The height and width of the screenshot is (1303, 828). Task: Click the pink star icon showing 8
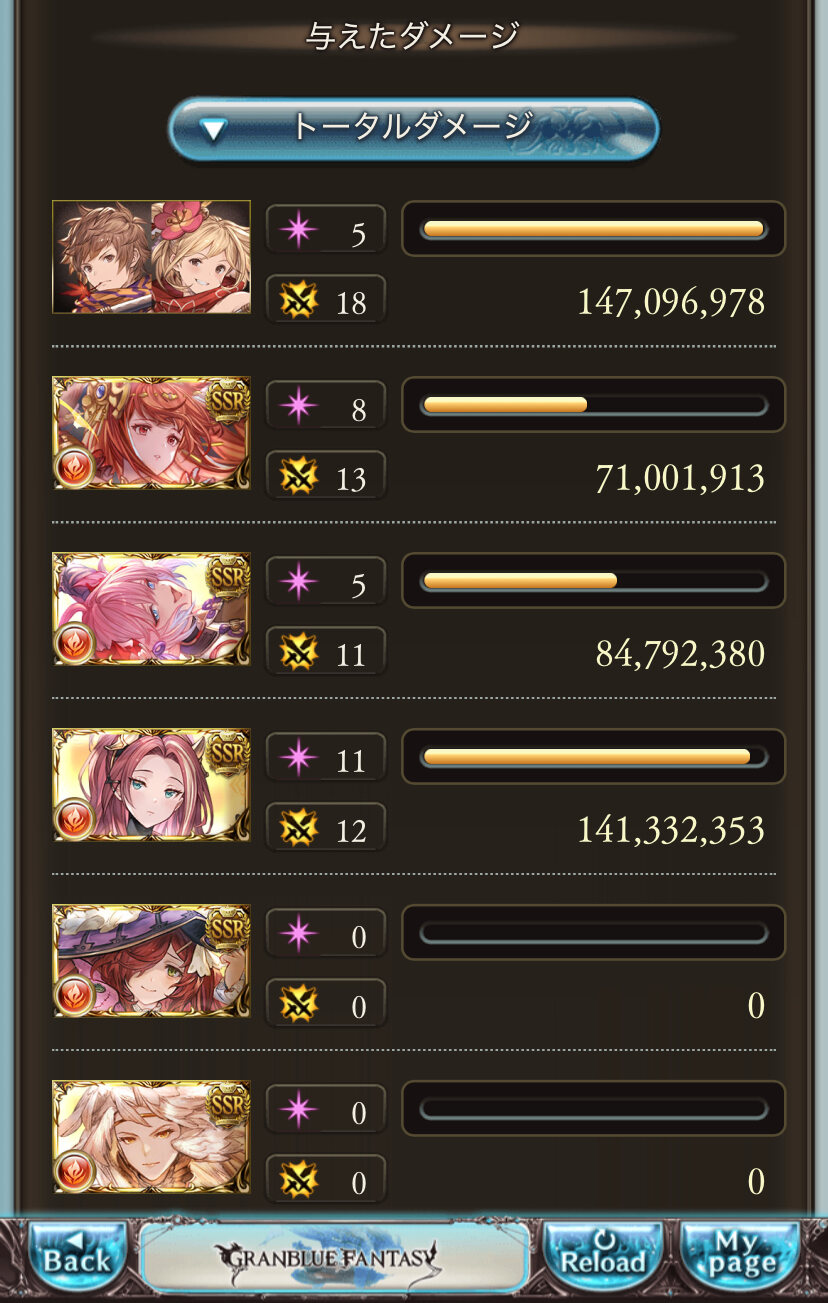tap(298, 406)
